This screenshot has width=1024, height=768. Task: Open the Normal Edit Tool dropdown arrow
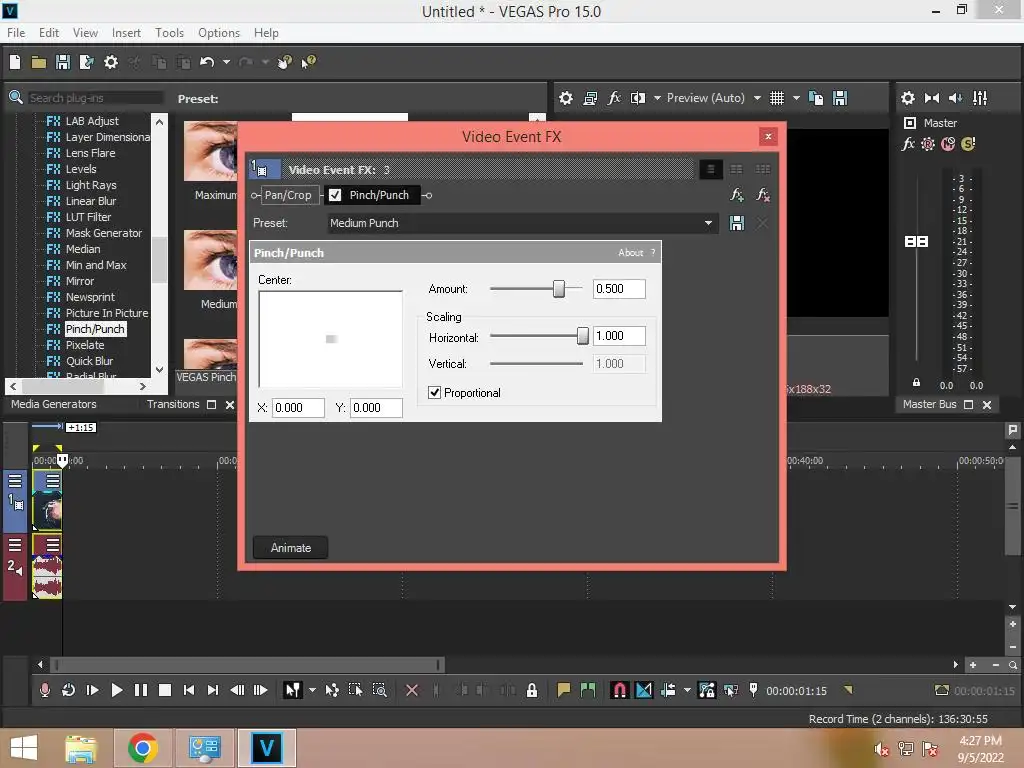(x=312, y=690)
